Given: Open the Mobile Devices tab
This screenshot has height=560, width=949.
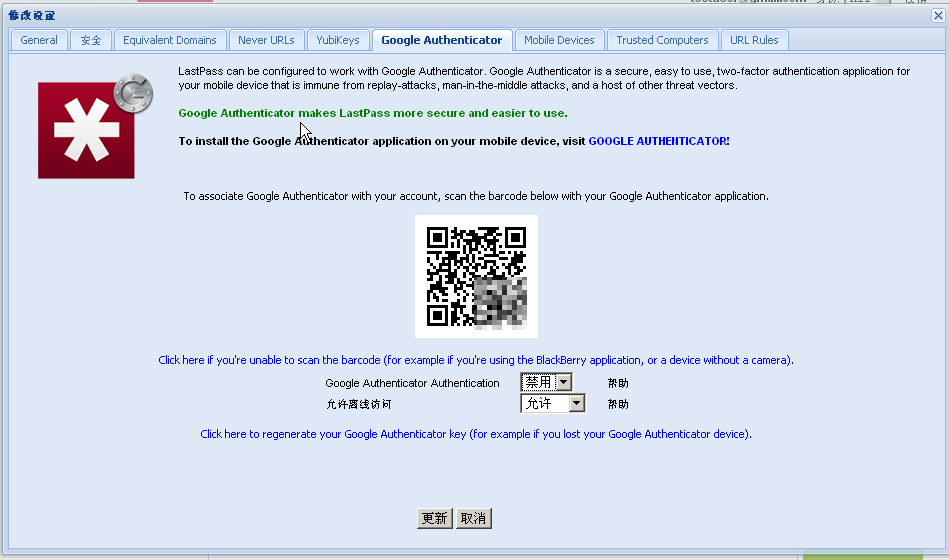Looking at the screenshot, I should (559, 40).
